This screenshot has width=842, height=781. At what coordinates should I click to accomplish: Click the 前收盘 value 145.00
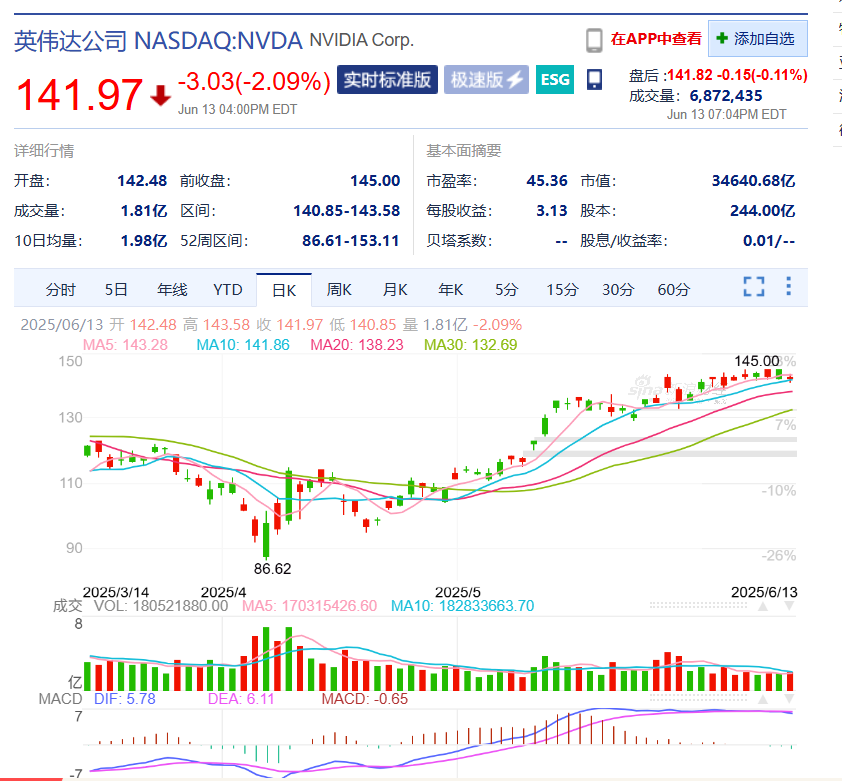point(375,181)
